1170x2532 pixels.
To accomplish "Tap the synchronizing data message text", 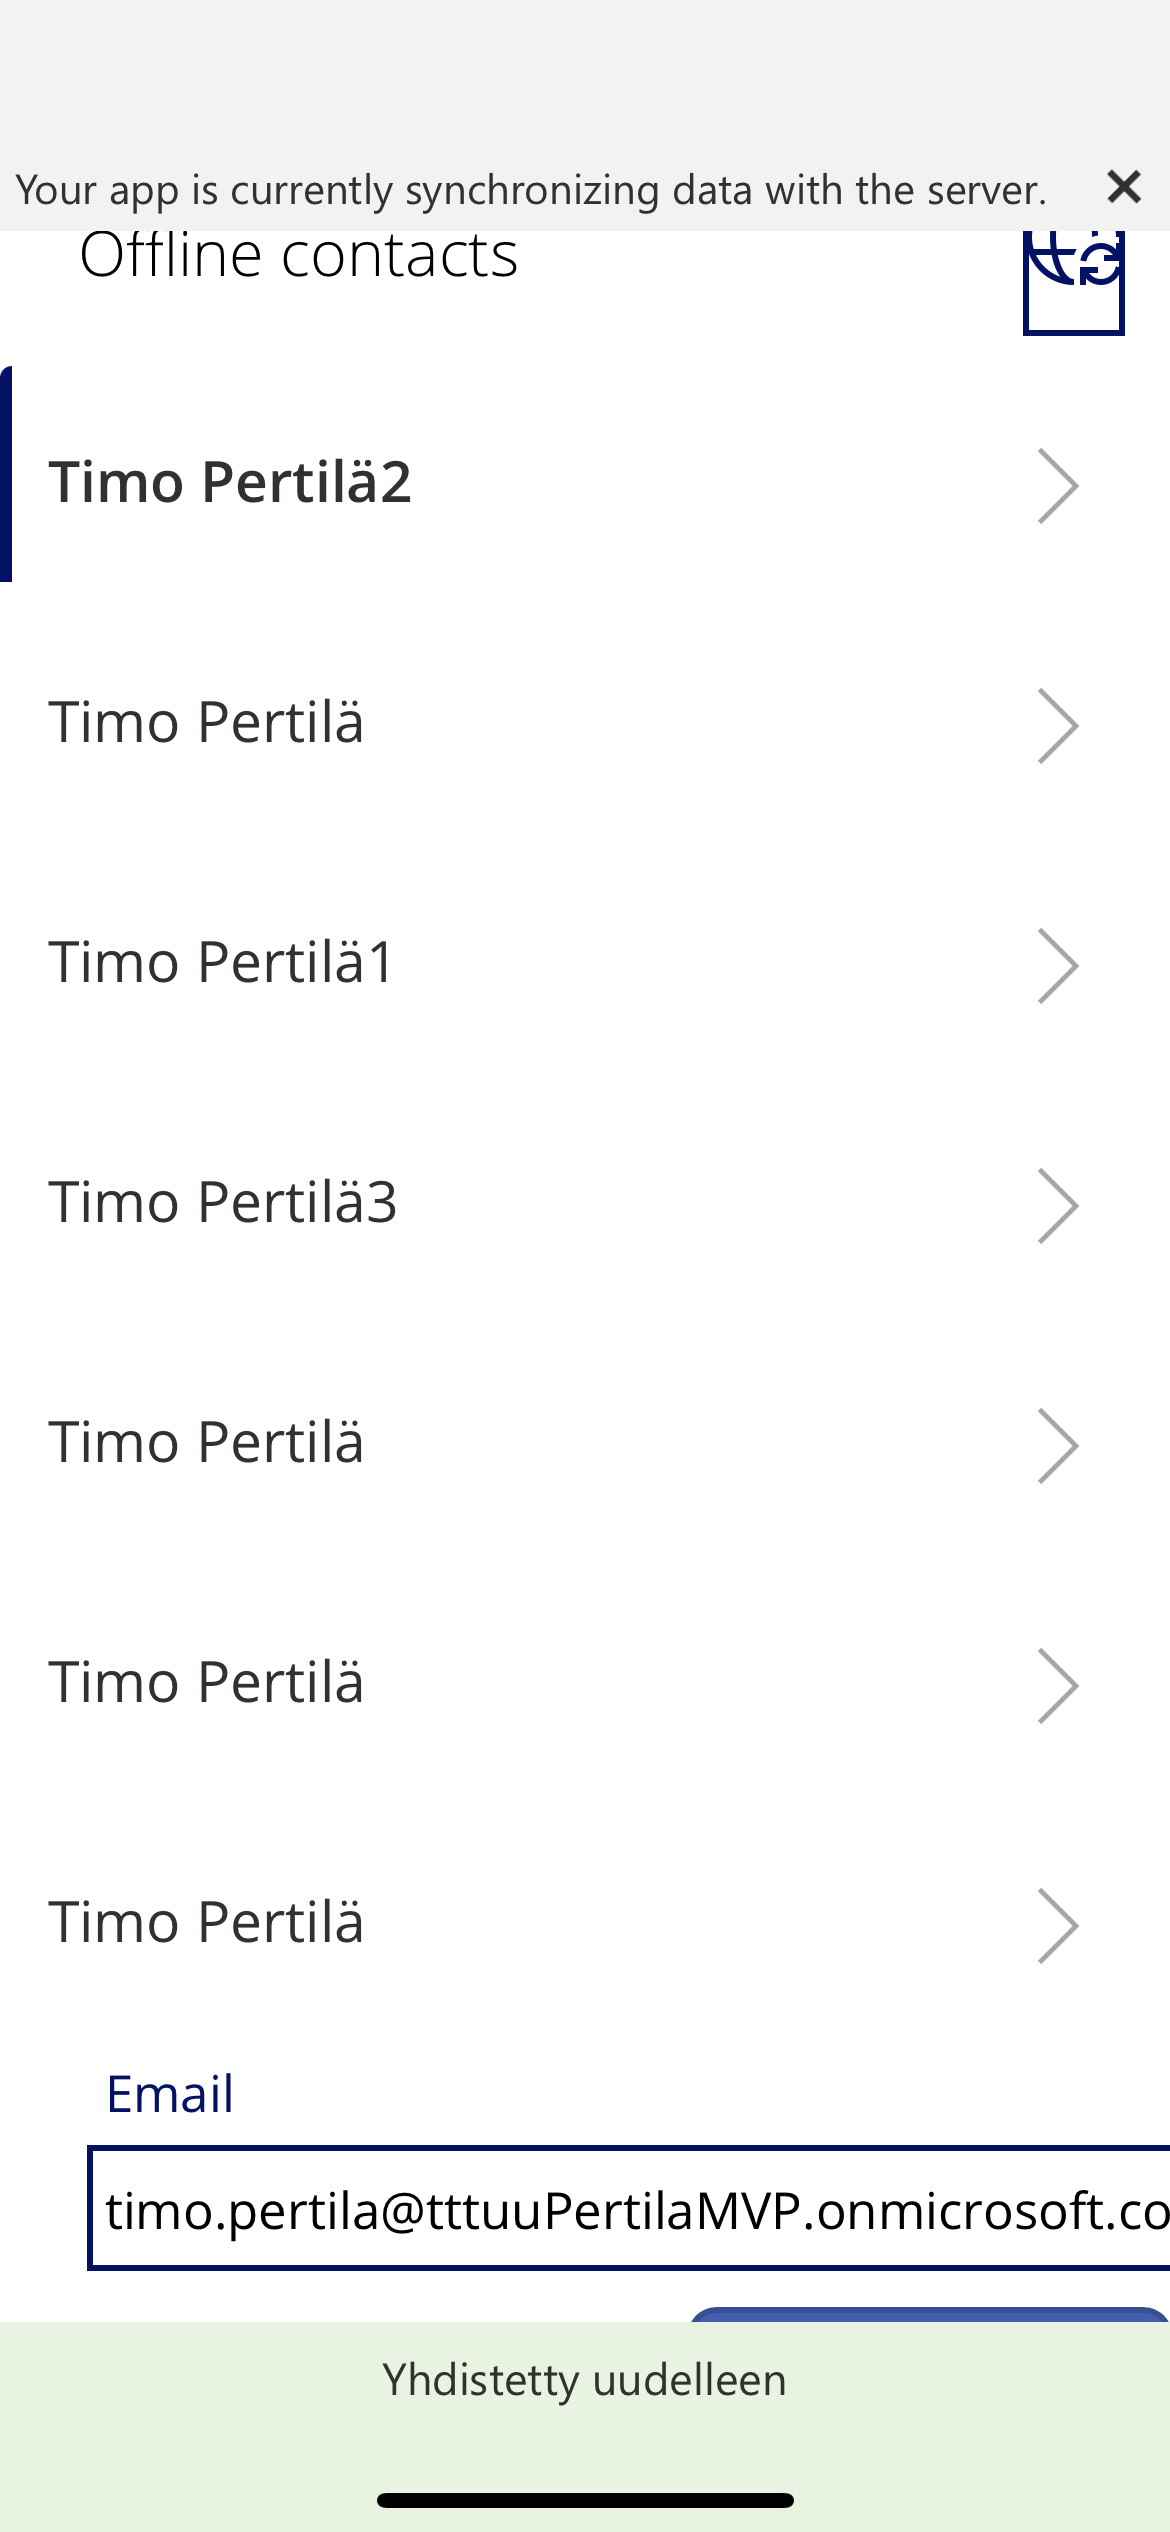I will point(530,190).
